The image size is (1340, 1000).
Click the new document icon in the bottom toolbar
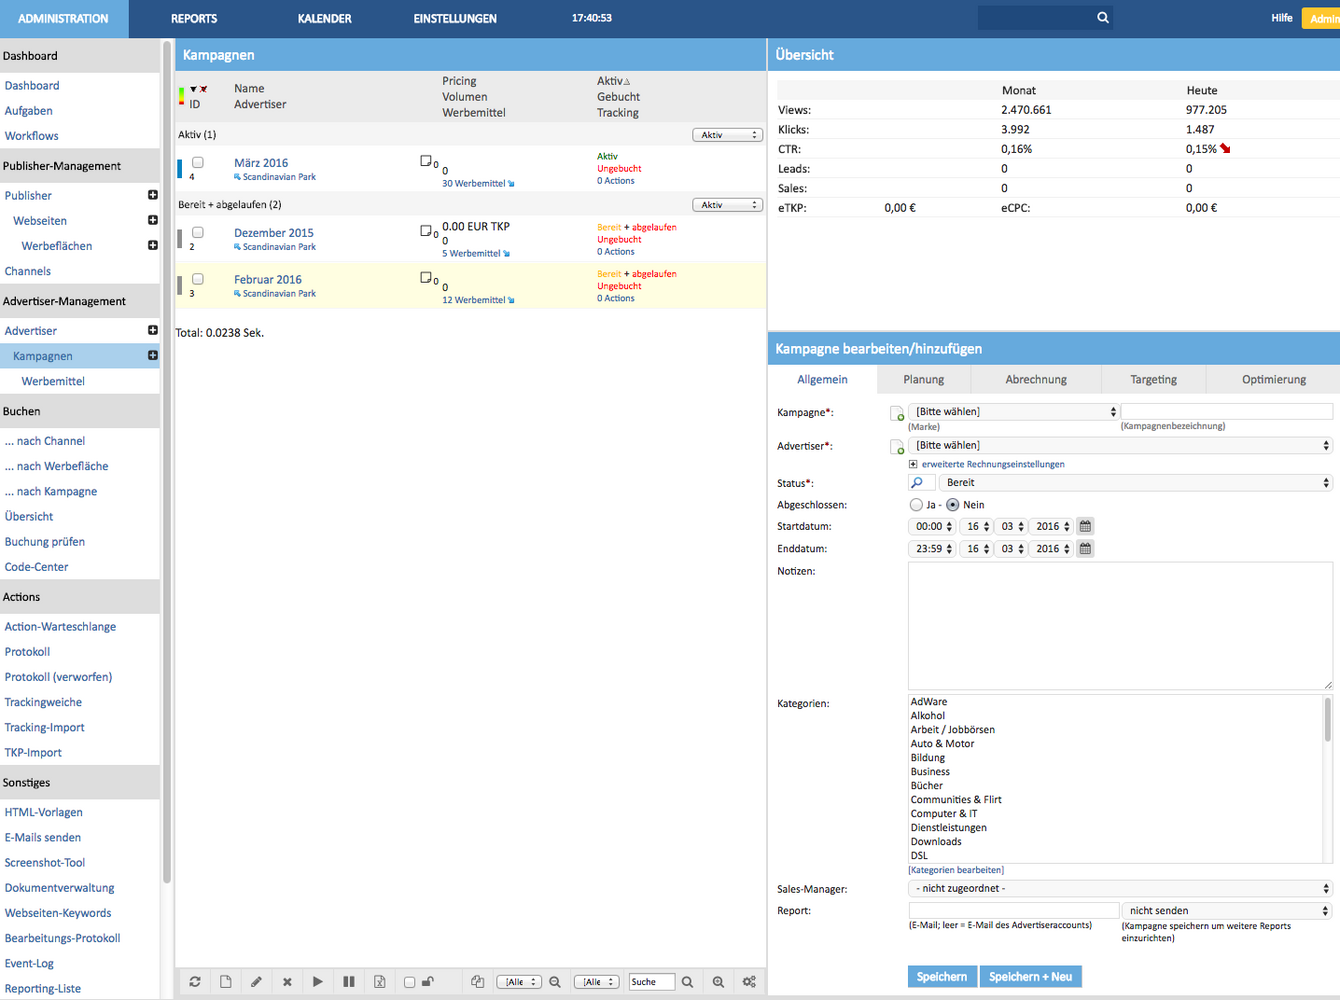point(226,982)
